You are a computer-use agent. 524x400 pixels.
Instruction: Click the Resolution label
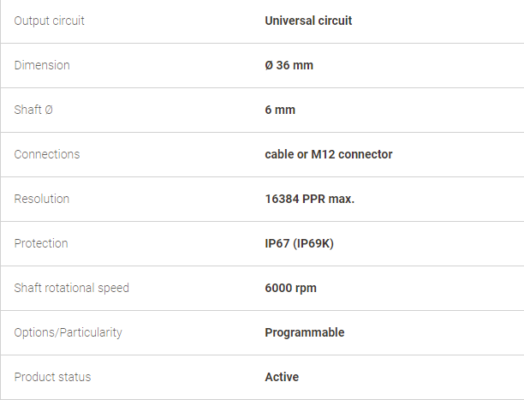[42, 199]
